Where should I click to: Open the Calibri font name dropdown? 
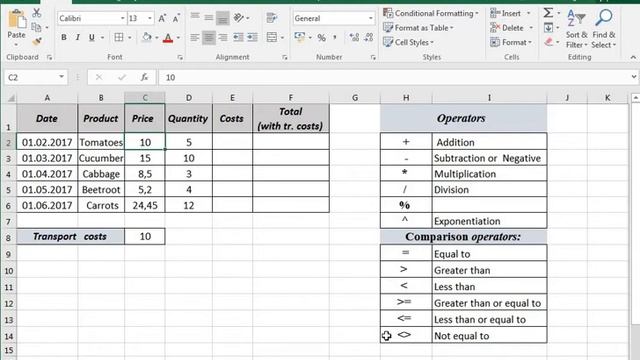click(x=122, y=18)
